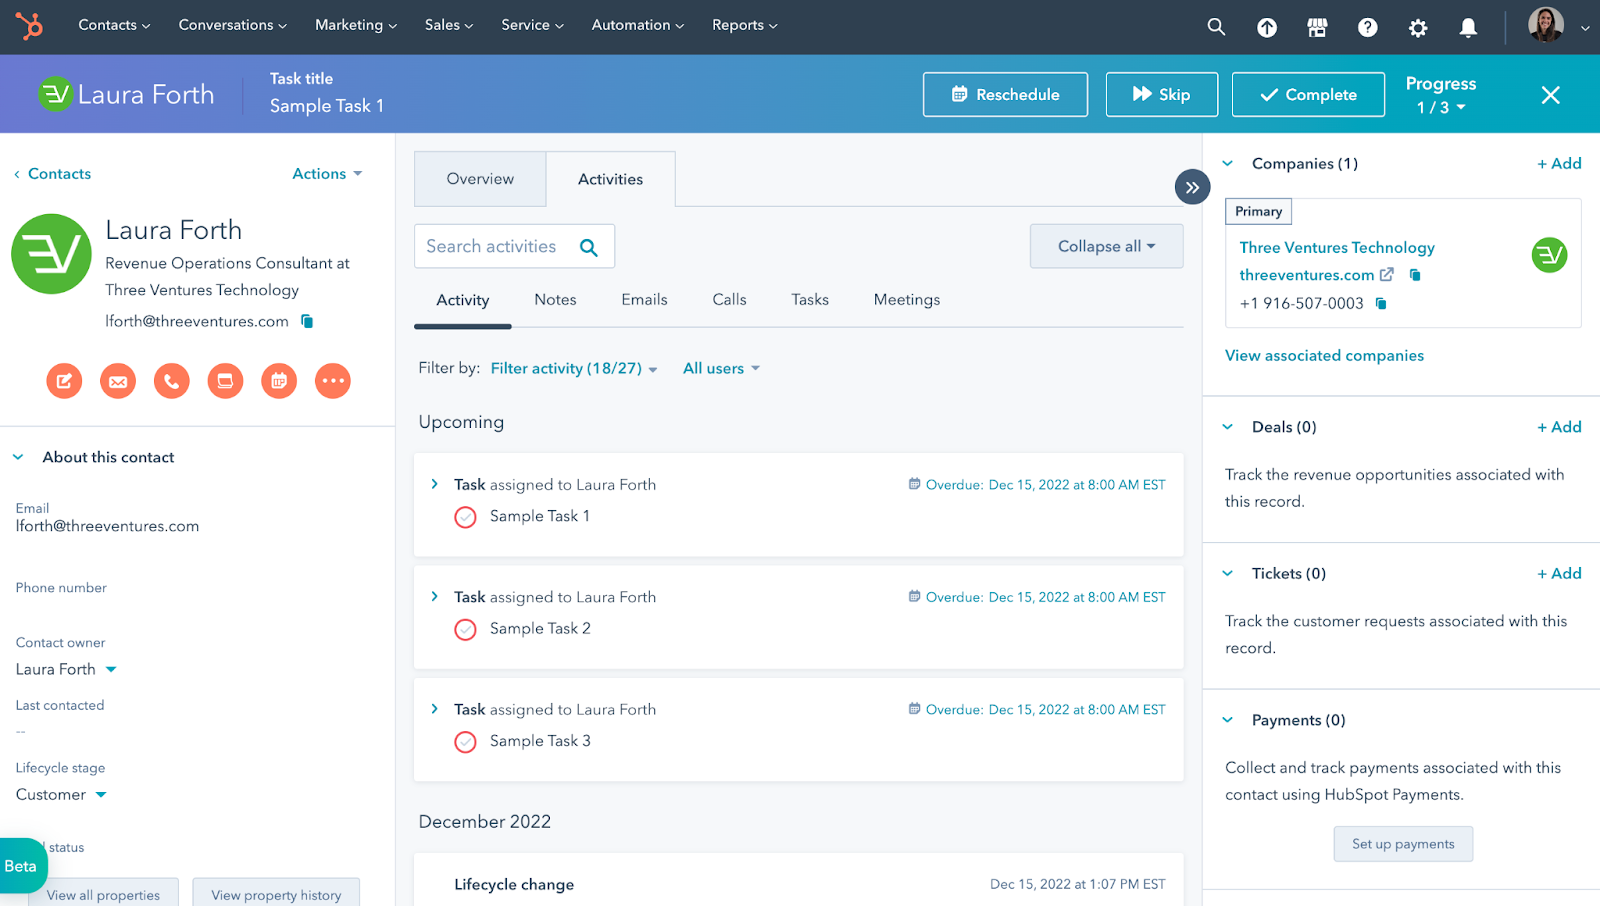Open View associated companies link
The height and width of the screenshot is (906, 1600).
(x=1324, y=356)
